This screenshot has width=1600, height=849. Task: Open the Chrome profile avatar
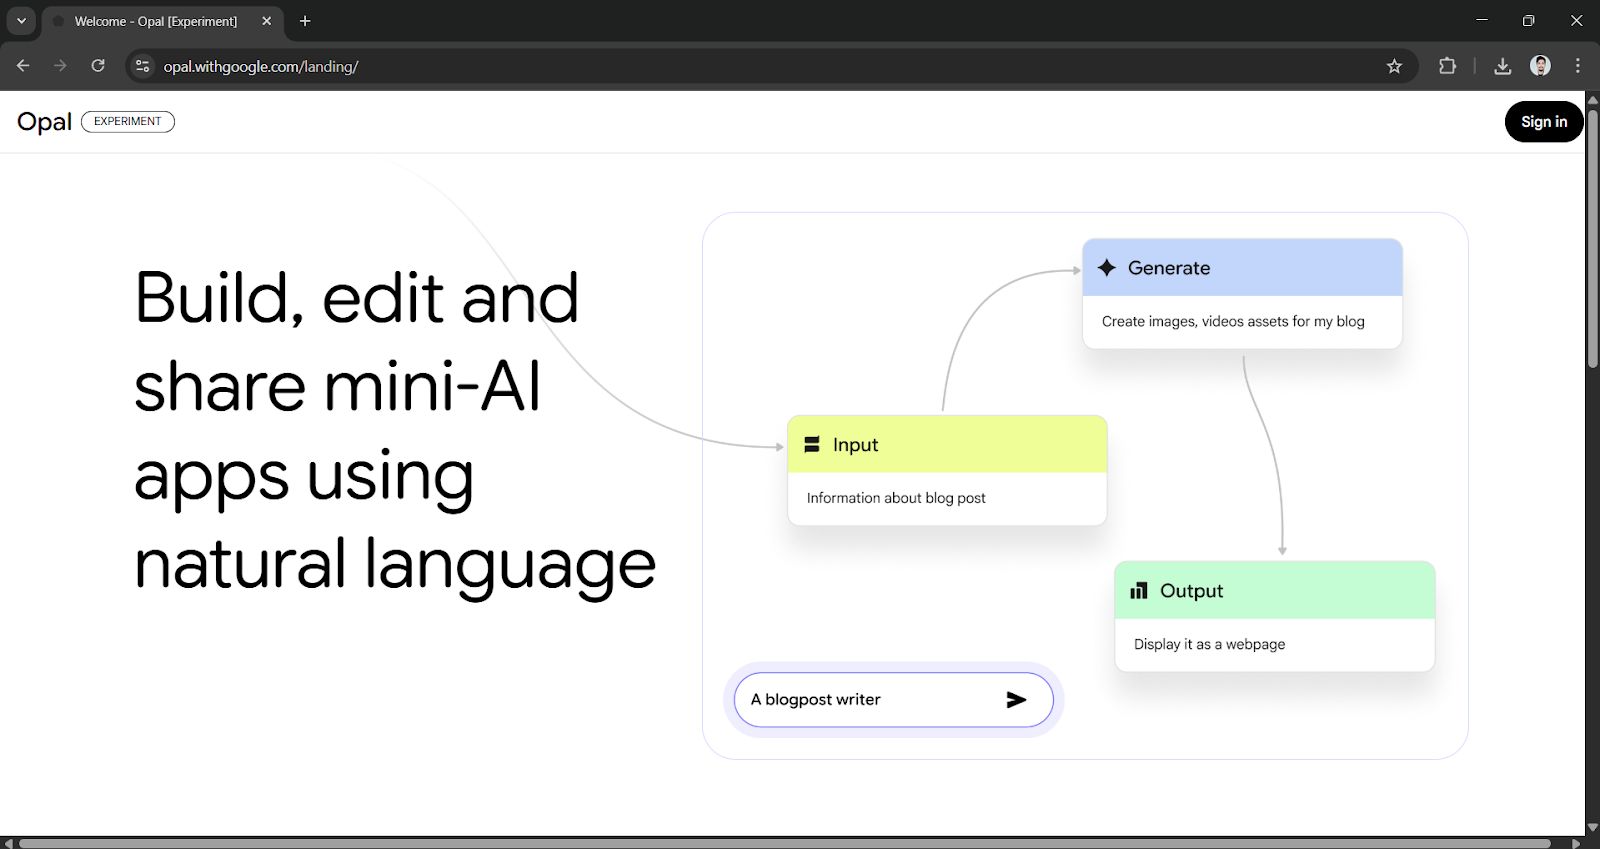point(1540,66)
